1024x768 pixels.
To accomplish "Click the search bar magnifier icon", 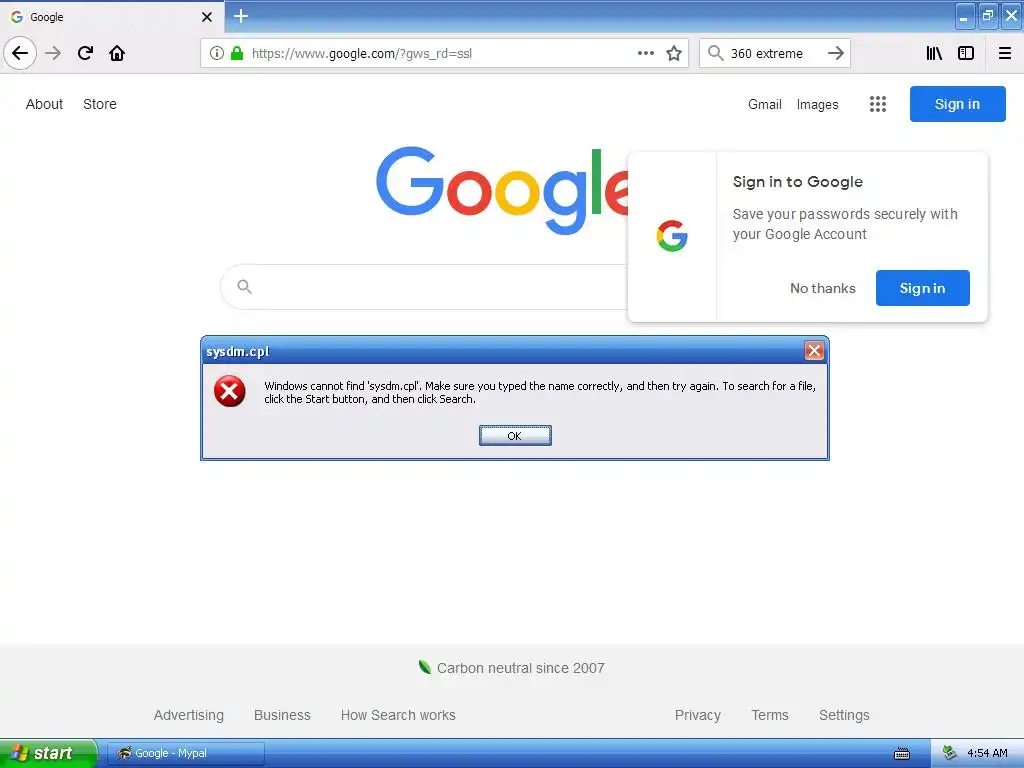I will 716,53.
